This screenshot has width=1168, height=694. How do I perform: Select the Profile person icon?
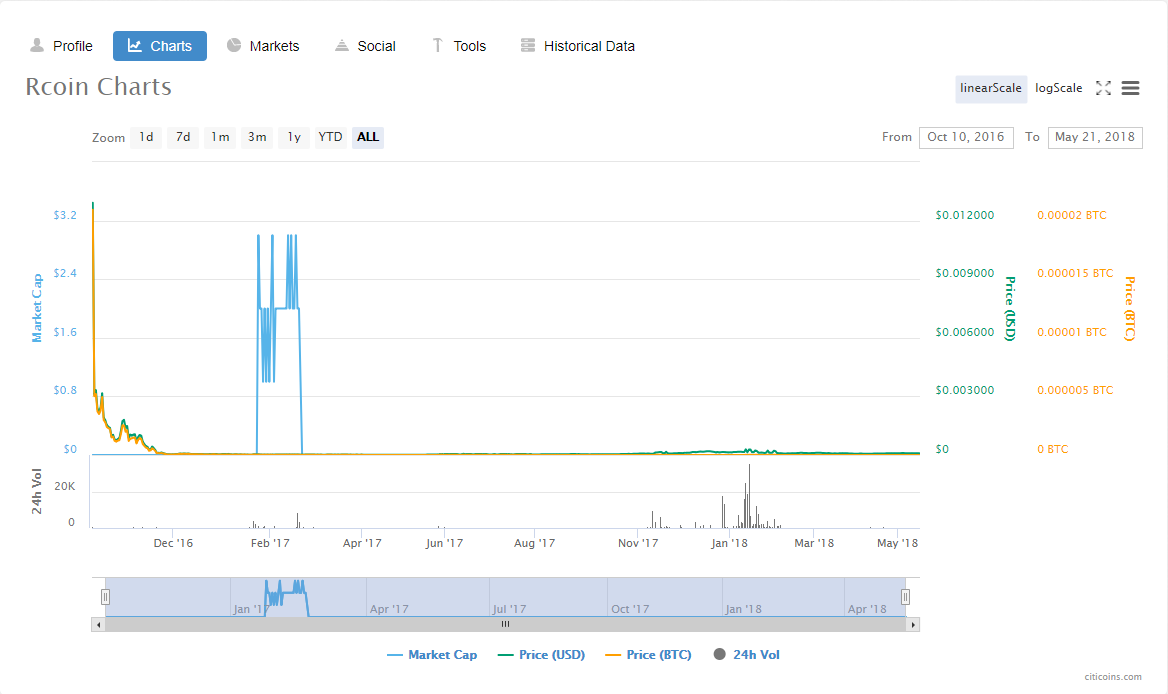[36, 45]
